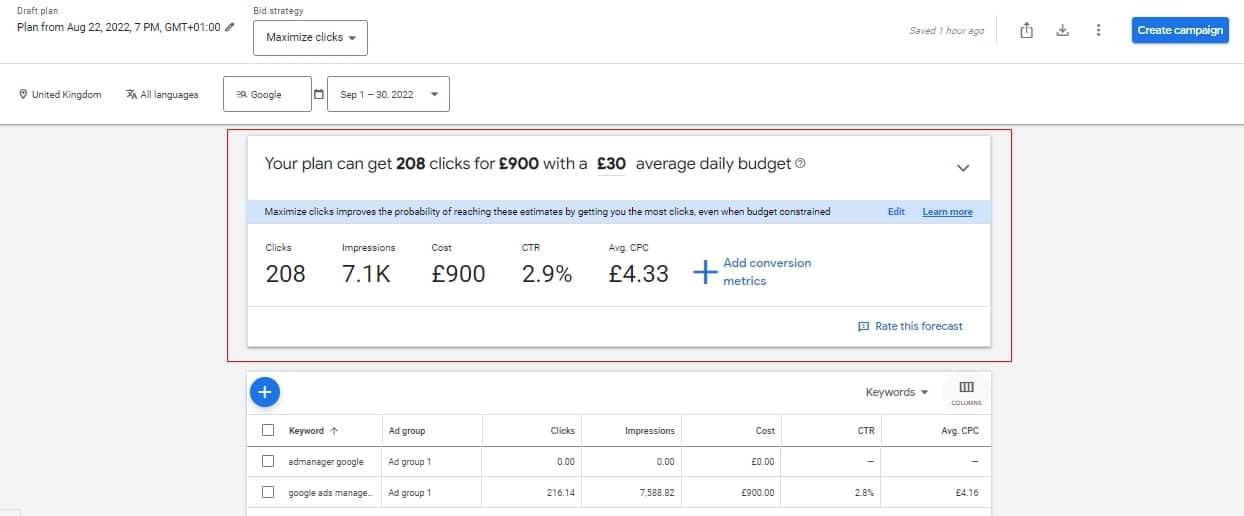Select the google ads manager keyword checkbox
Image resolution: width=1244 pixels, height=516 pixels.
click(268, 493)
